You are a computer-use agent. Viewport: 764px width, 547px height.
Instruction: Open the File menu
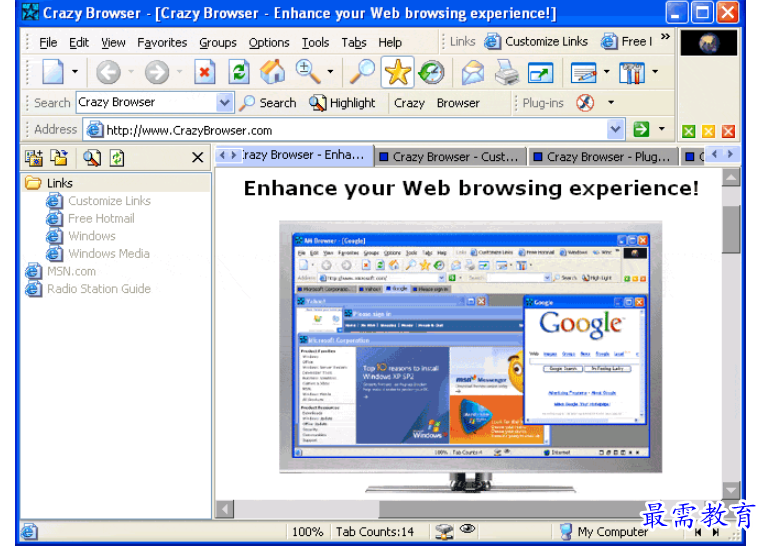(x=48, y=43)
